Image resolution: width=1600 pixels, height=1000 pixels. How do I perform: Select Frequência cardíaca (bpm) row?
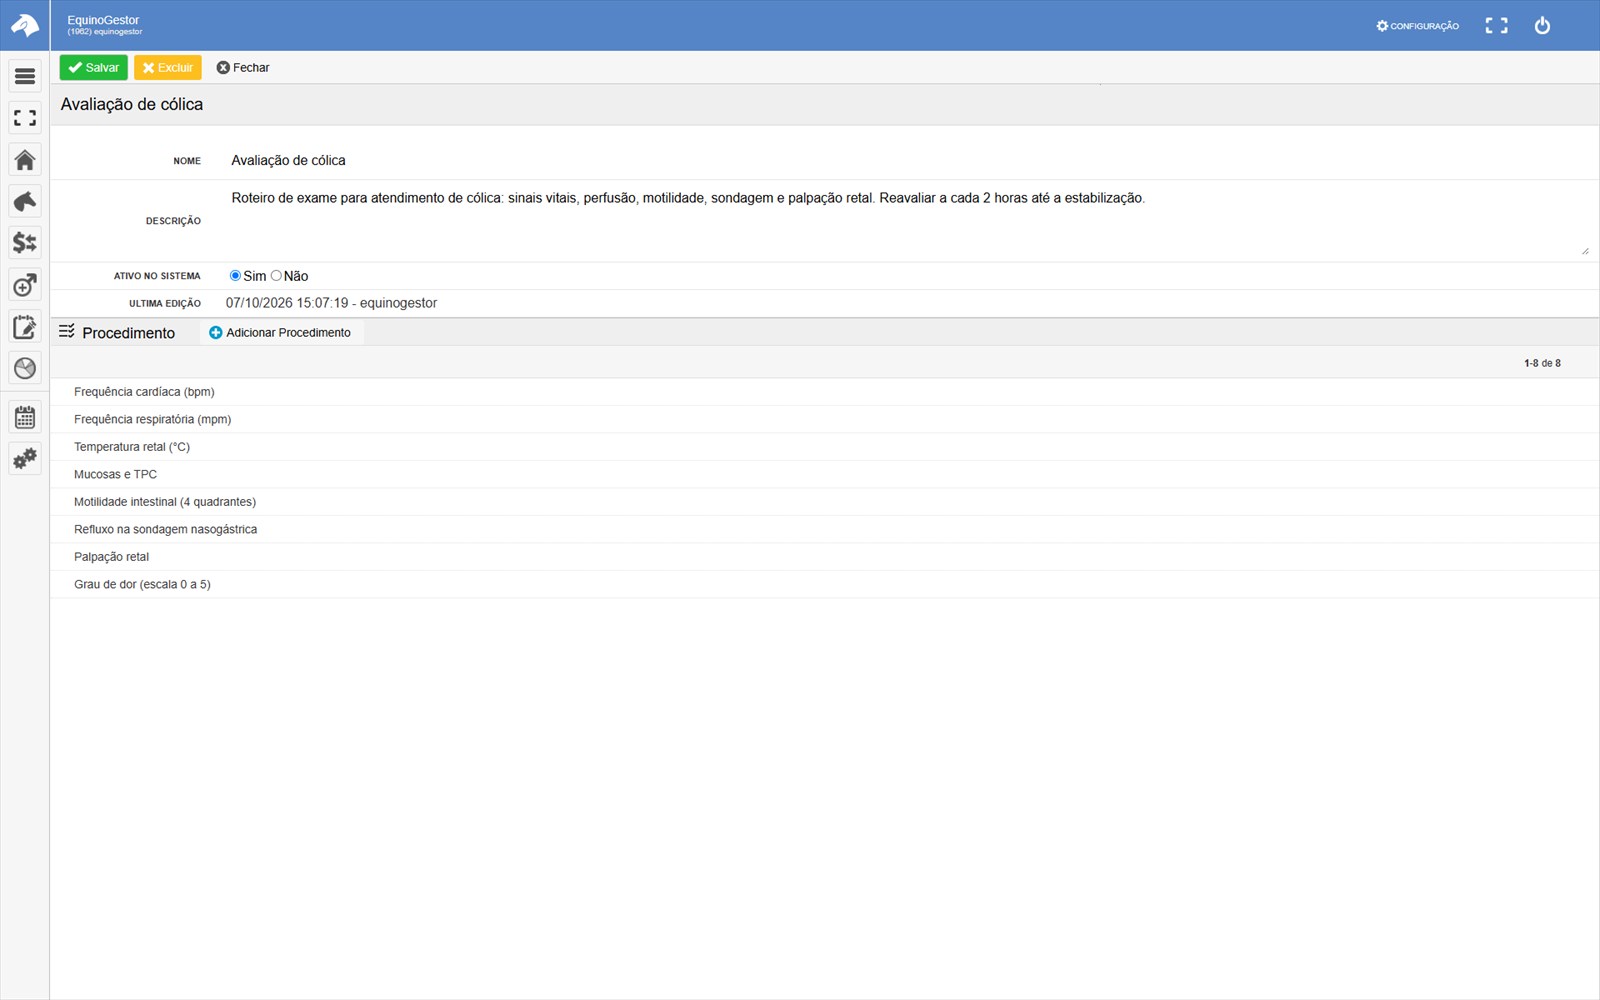(x=824, y=392)
